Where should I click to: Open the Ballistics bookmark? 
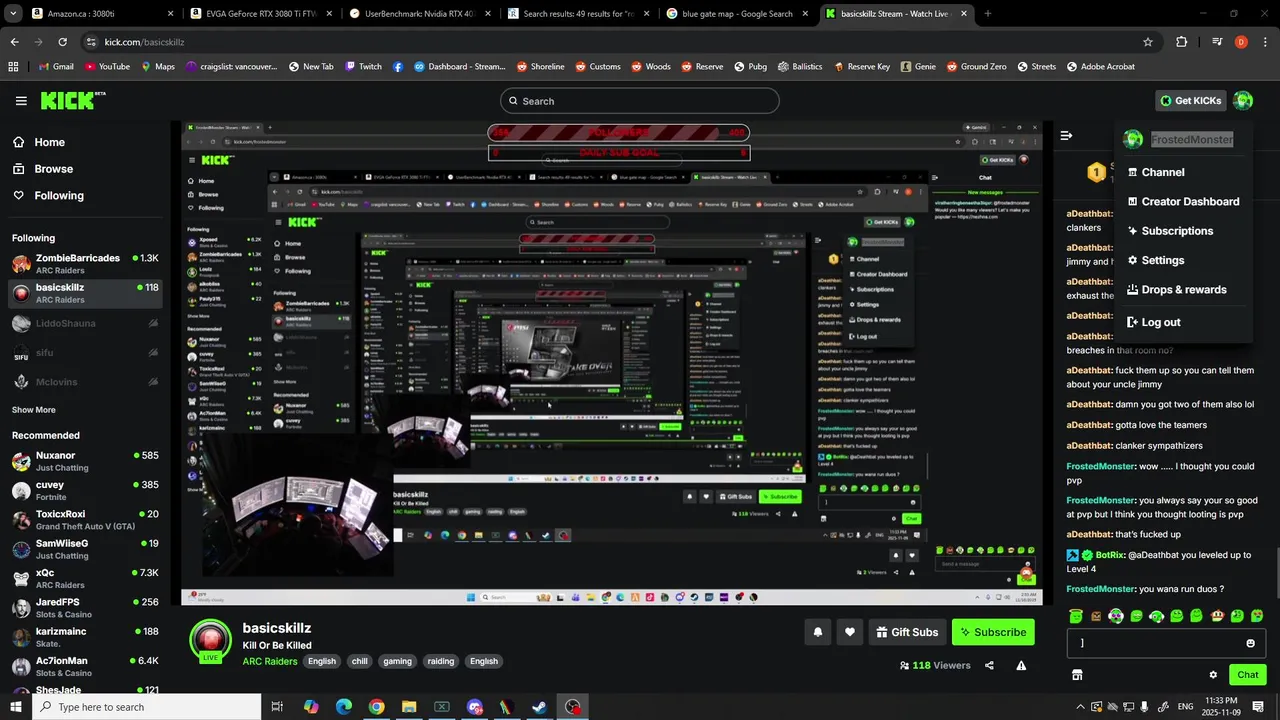pos(799,67)
